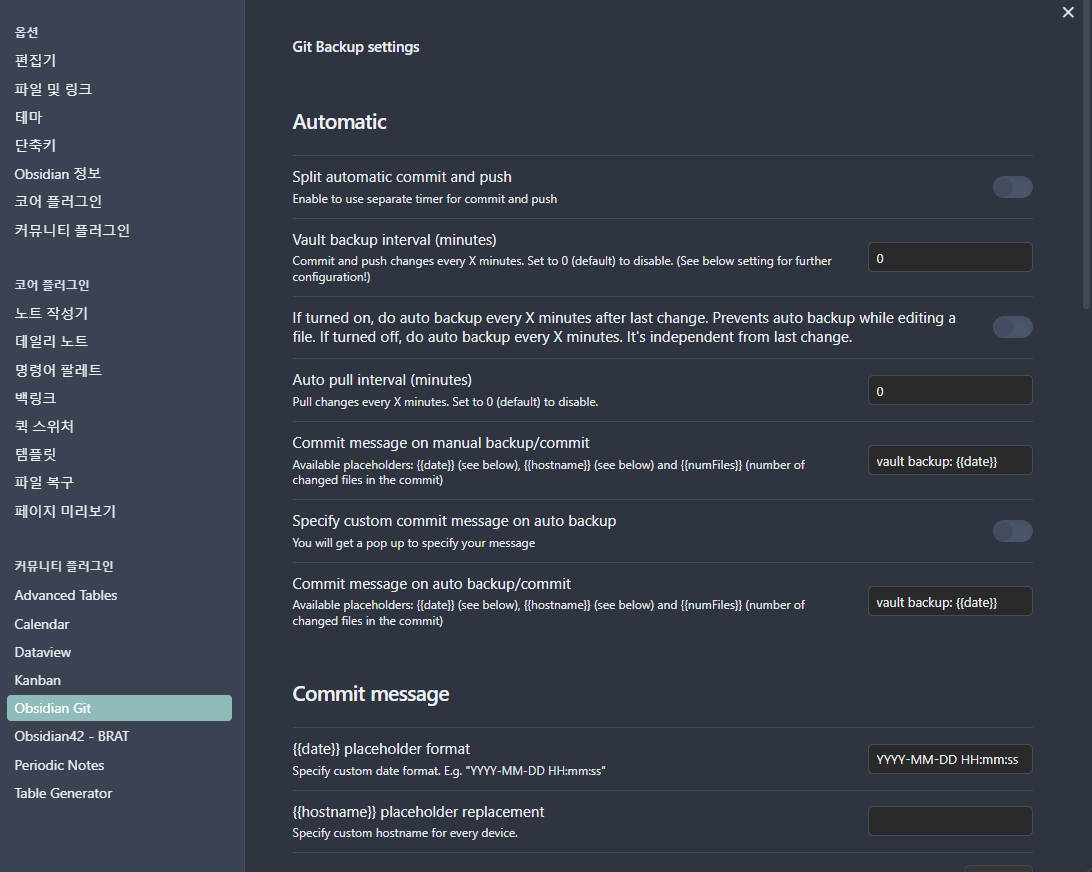Screen dimensions: 1092x872
Task: Edit auto backup commit message field
Action: (950, 602)
